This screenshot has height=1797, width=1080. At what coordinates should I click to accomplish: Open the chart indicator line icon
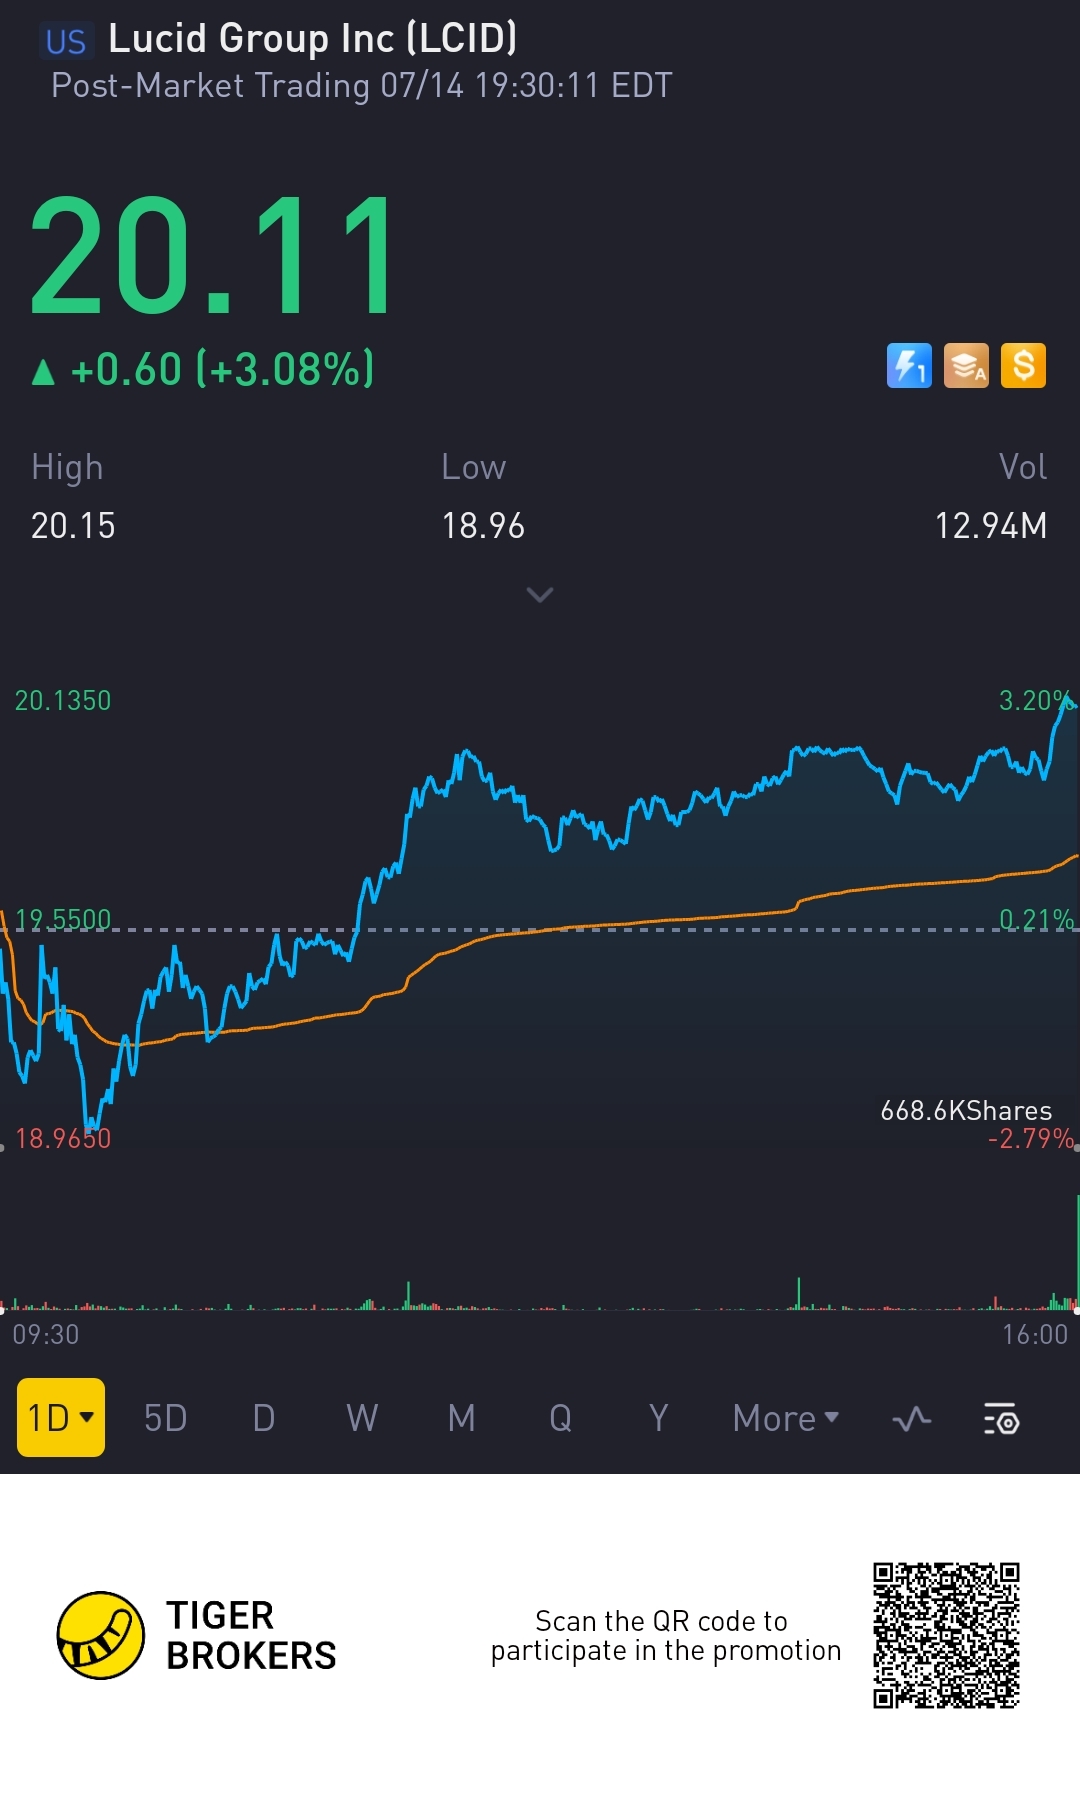[911, 1419]
